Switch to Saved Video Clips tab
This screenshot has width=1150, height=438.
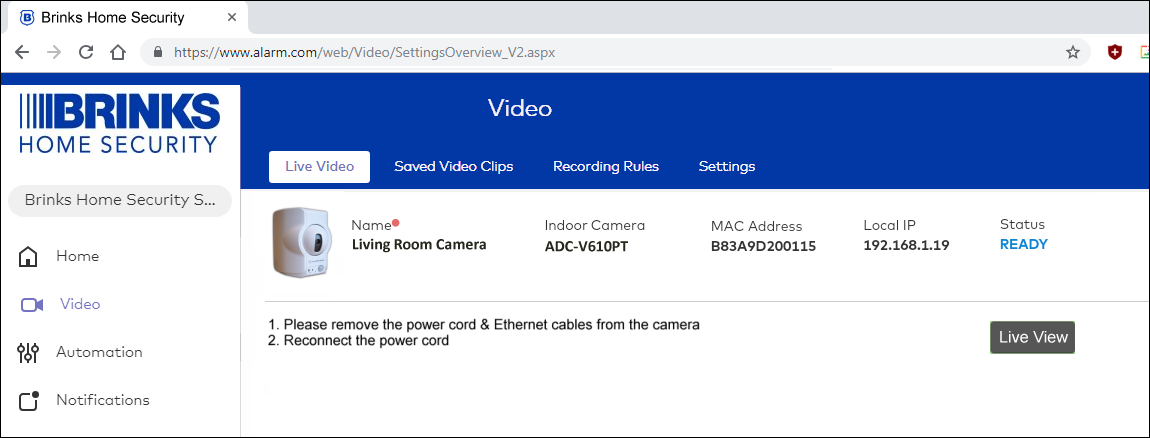pos(453,167)
